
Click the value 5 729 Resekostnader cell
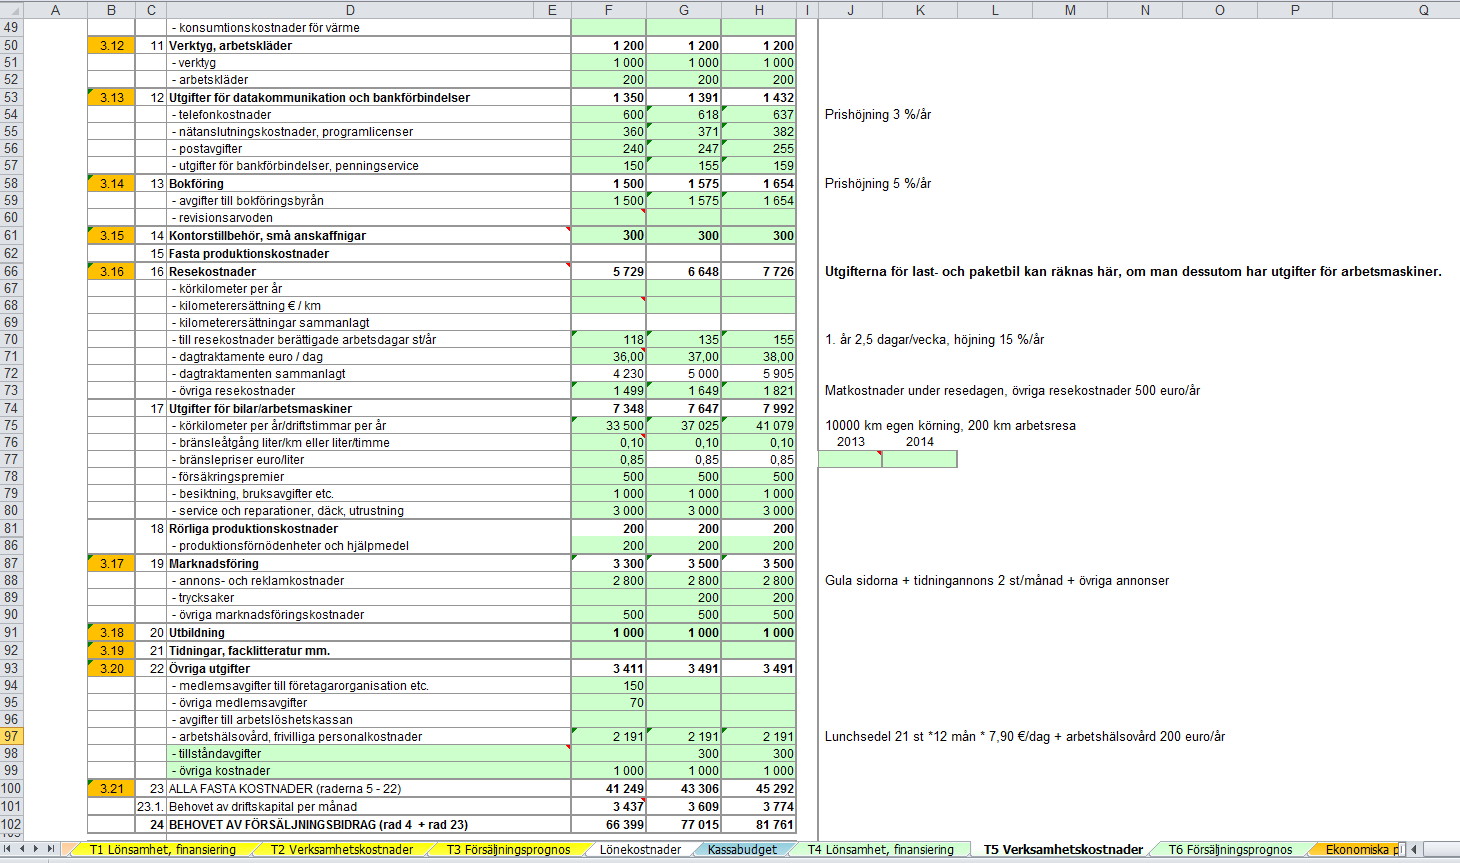tap(609, 271)
